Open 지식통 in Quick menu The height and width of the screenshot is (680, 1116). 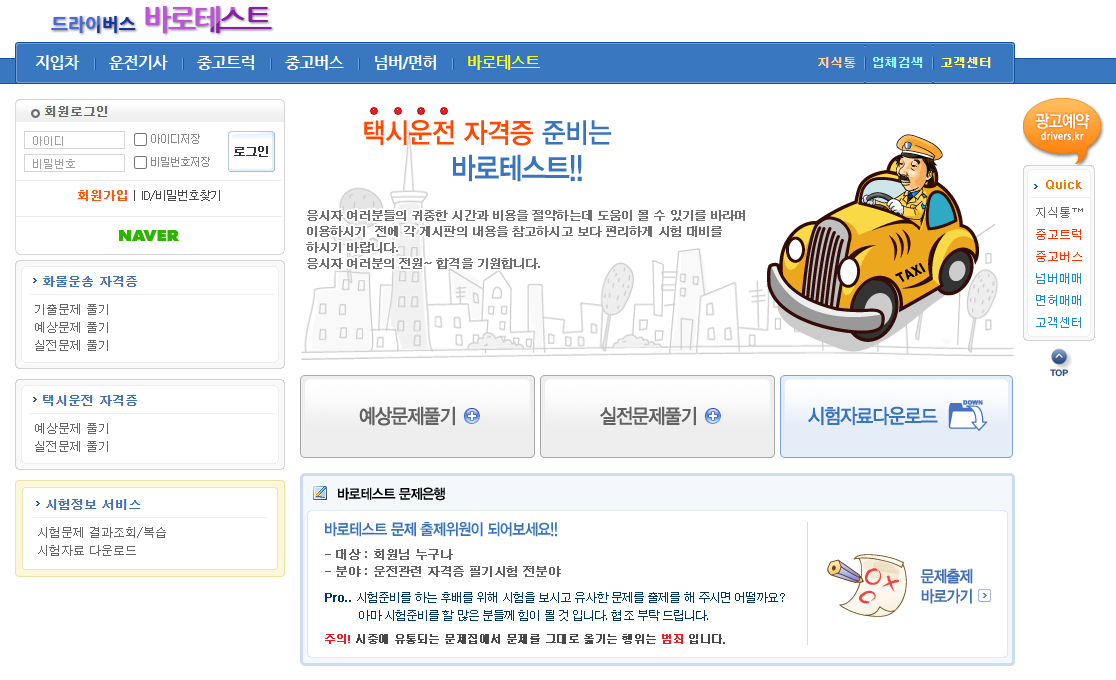click(x=1059, y=211)
